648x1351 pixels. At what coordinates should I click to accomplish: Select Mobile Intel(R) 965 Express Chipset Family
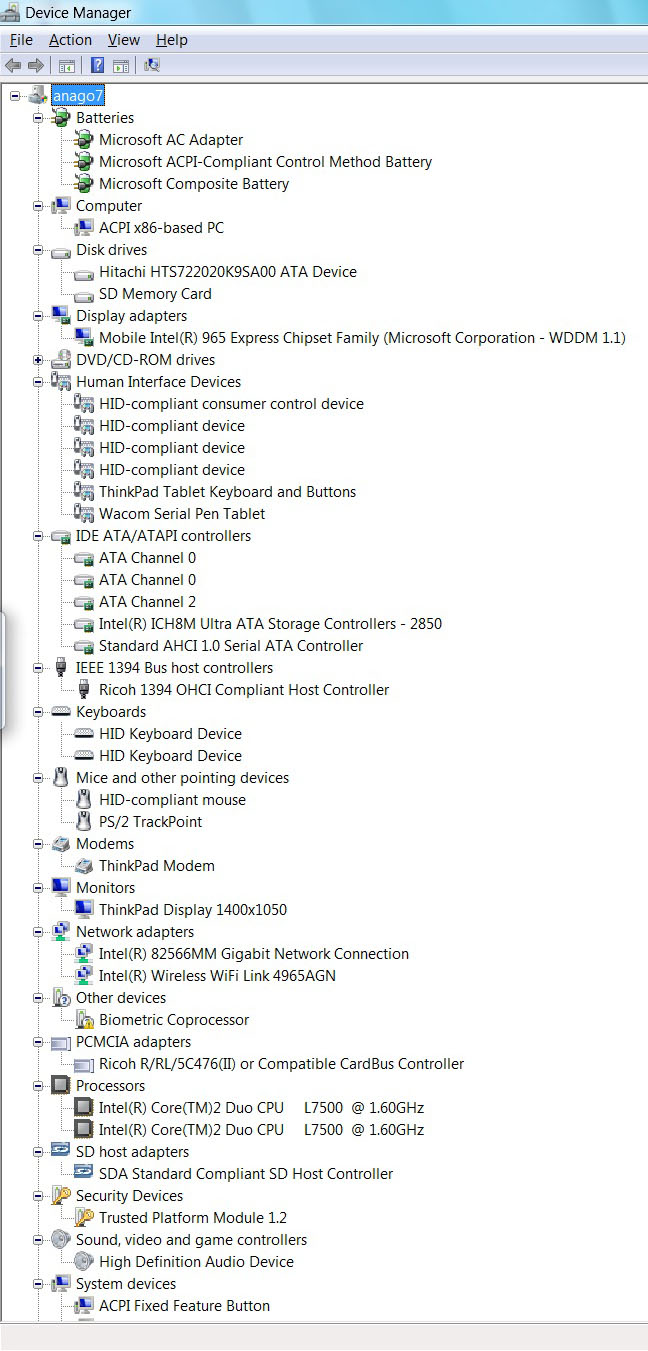(x=362, y=338)
